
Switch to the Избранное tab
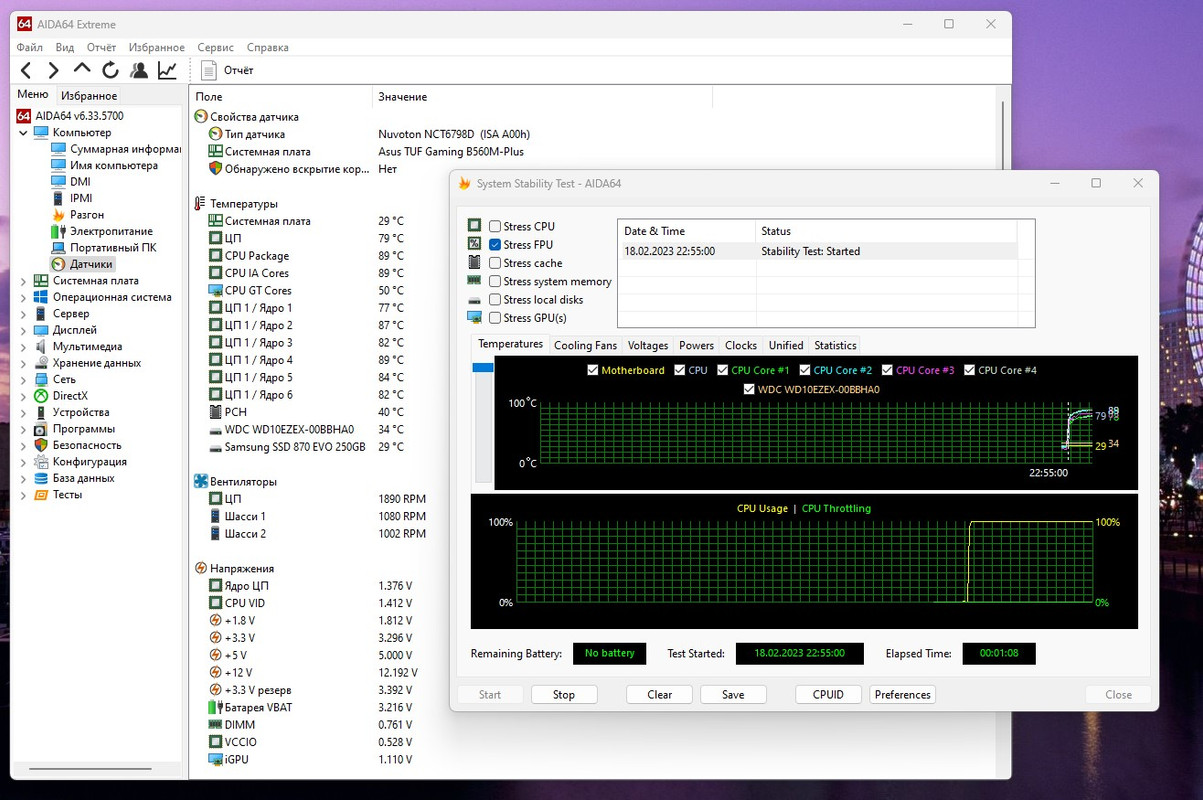[89, 96]
